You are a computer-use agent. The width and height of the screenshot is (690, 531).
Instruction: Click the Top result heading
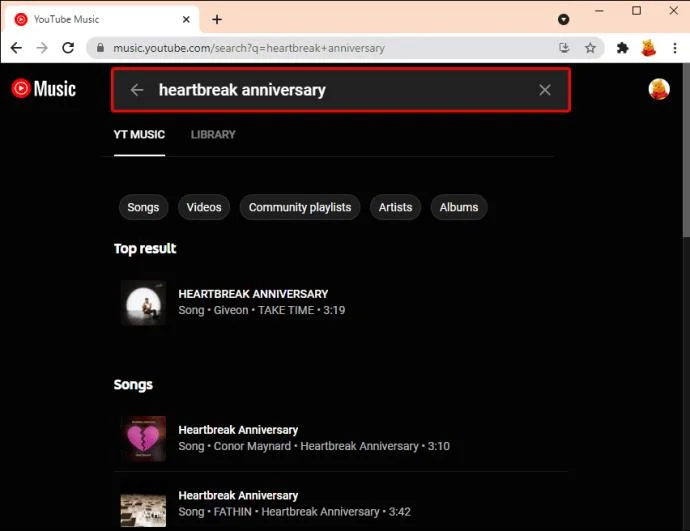[145, 249]
